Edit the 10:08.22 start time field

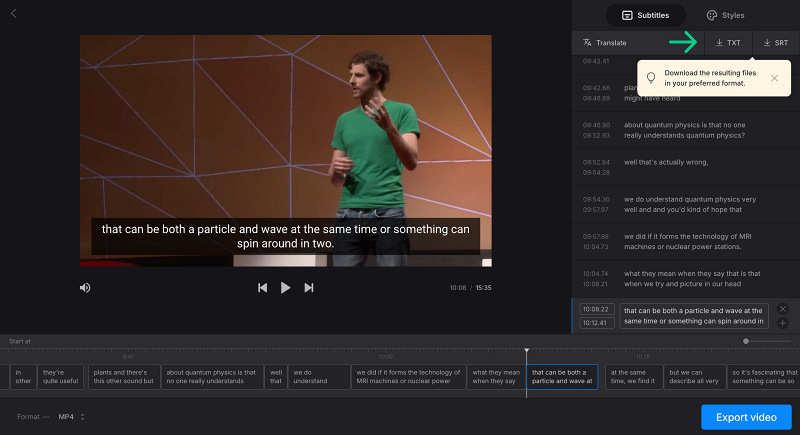pos(596,310)
